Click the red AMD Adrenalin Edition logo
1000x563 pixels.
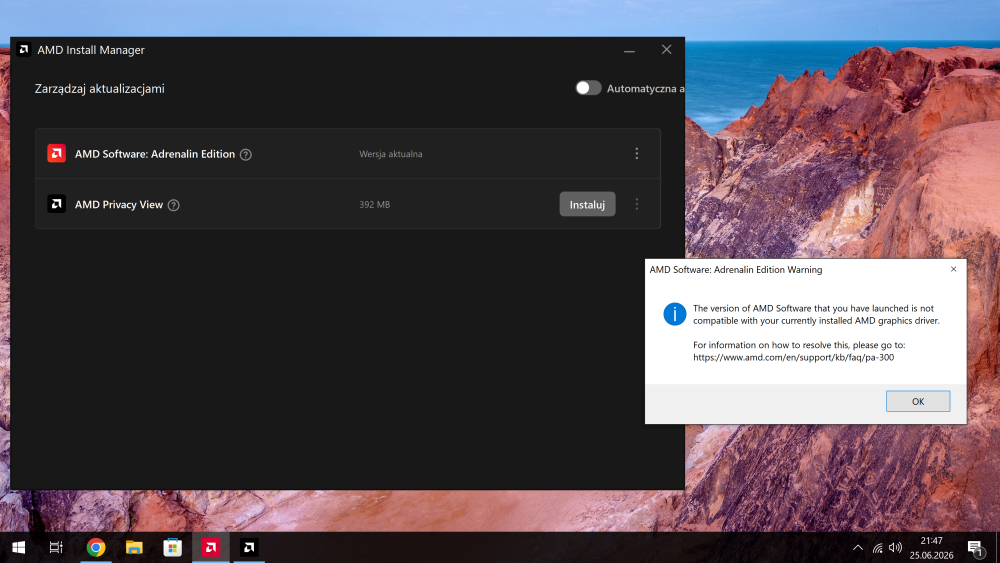click(x=57, y=154)
